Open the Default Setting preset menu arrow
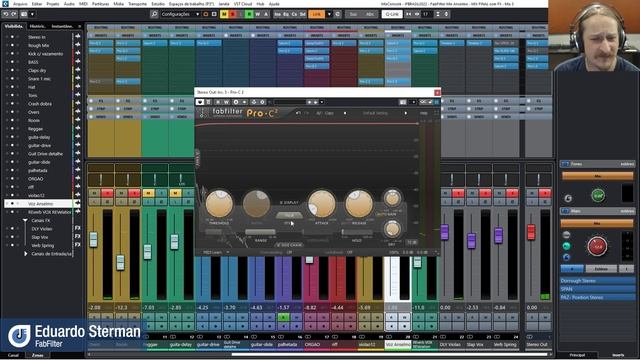 pos(405,113)
